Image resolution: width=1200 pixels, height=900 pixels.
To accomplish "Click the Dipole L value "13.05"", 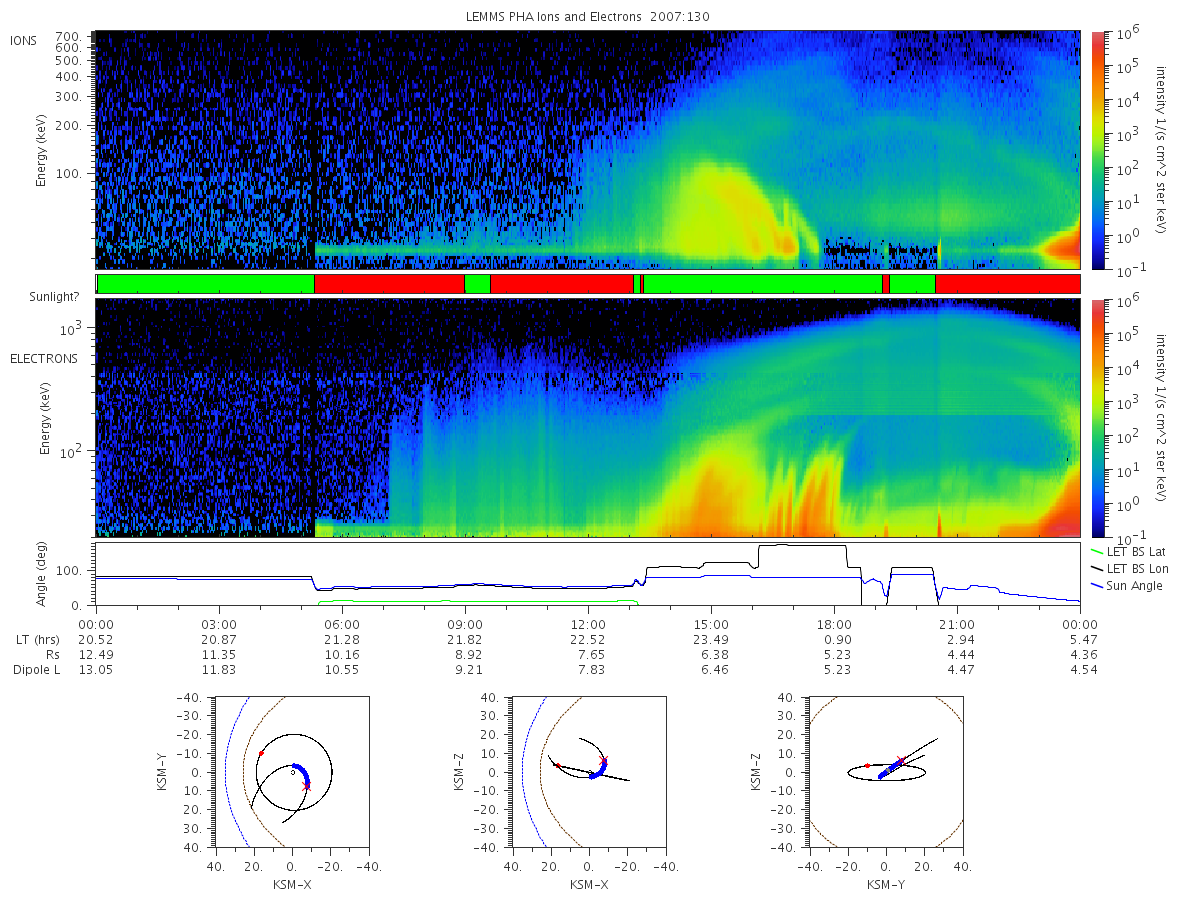I will [x=96, y=669].
